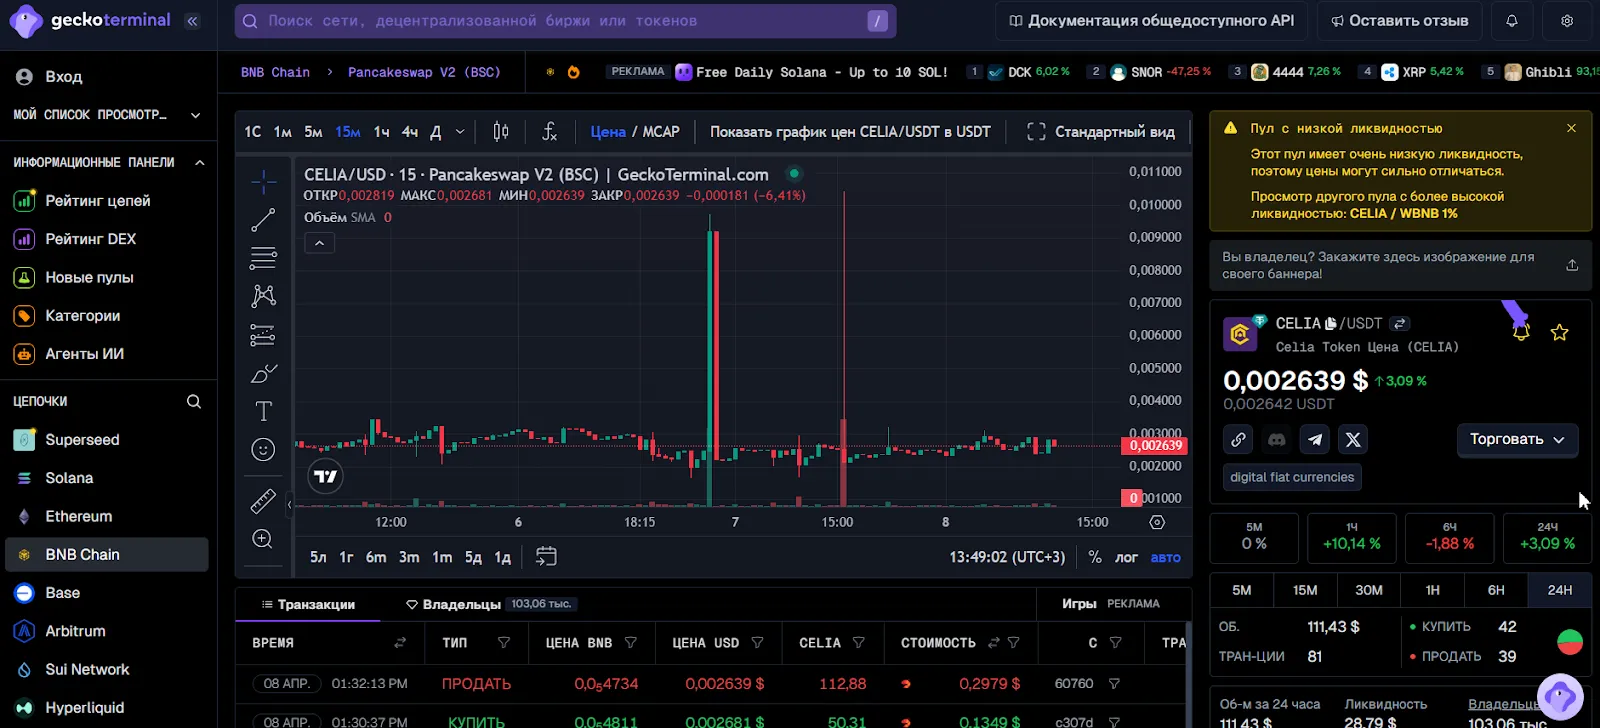Select the 1H stats tab
1600x728 pixels.
point(1432,590)
